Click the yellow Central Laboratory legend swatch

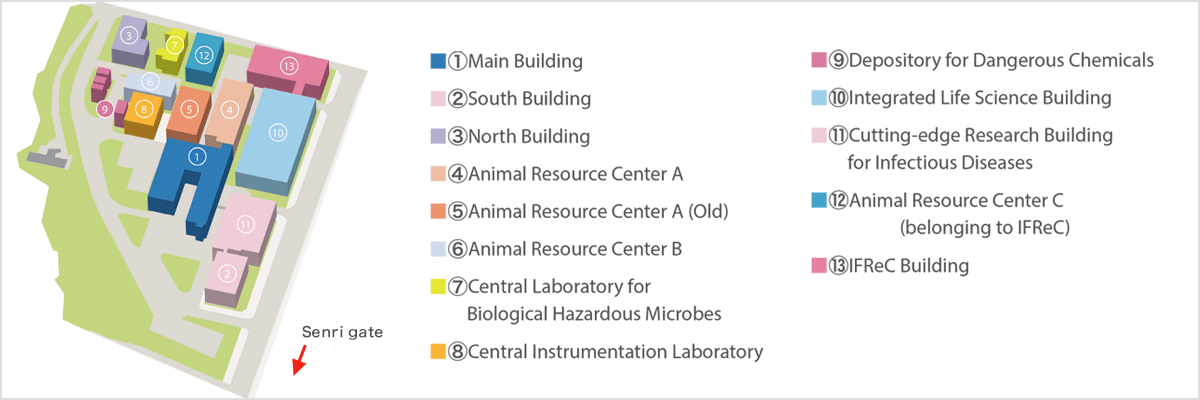[437, 288]
